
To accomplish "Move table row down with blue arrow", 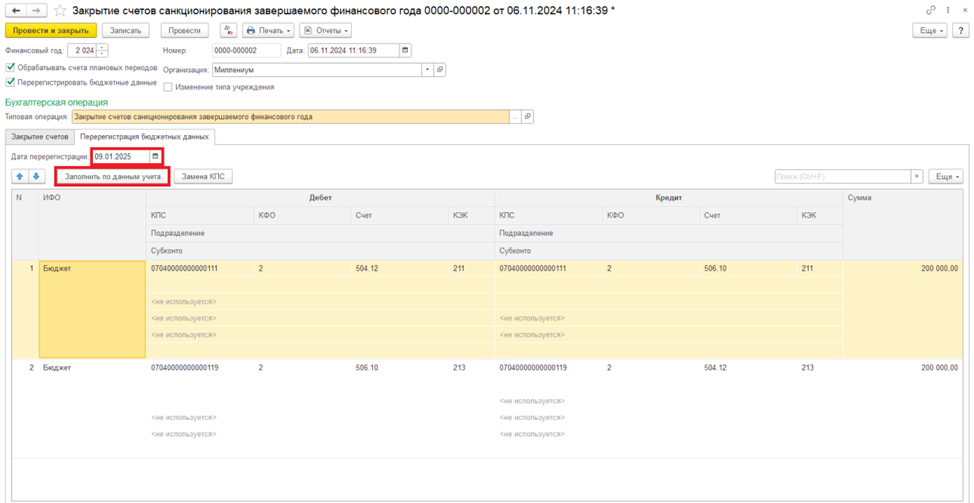I will pos(36,177).
